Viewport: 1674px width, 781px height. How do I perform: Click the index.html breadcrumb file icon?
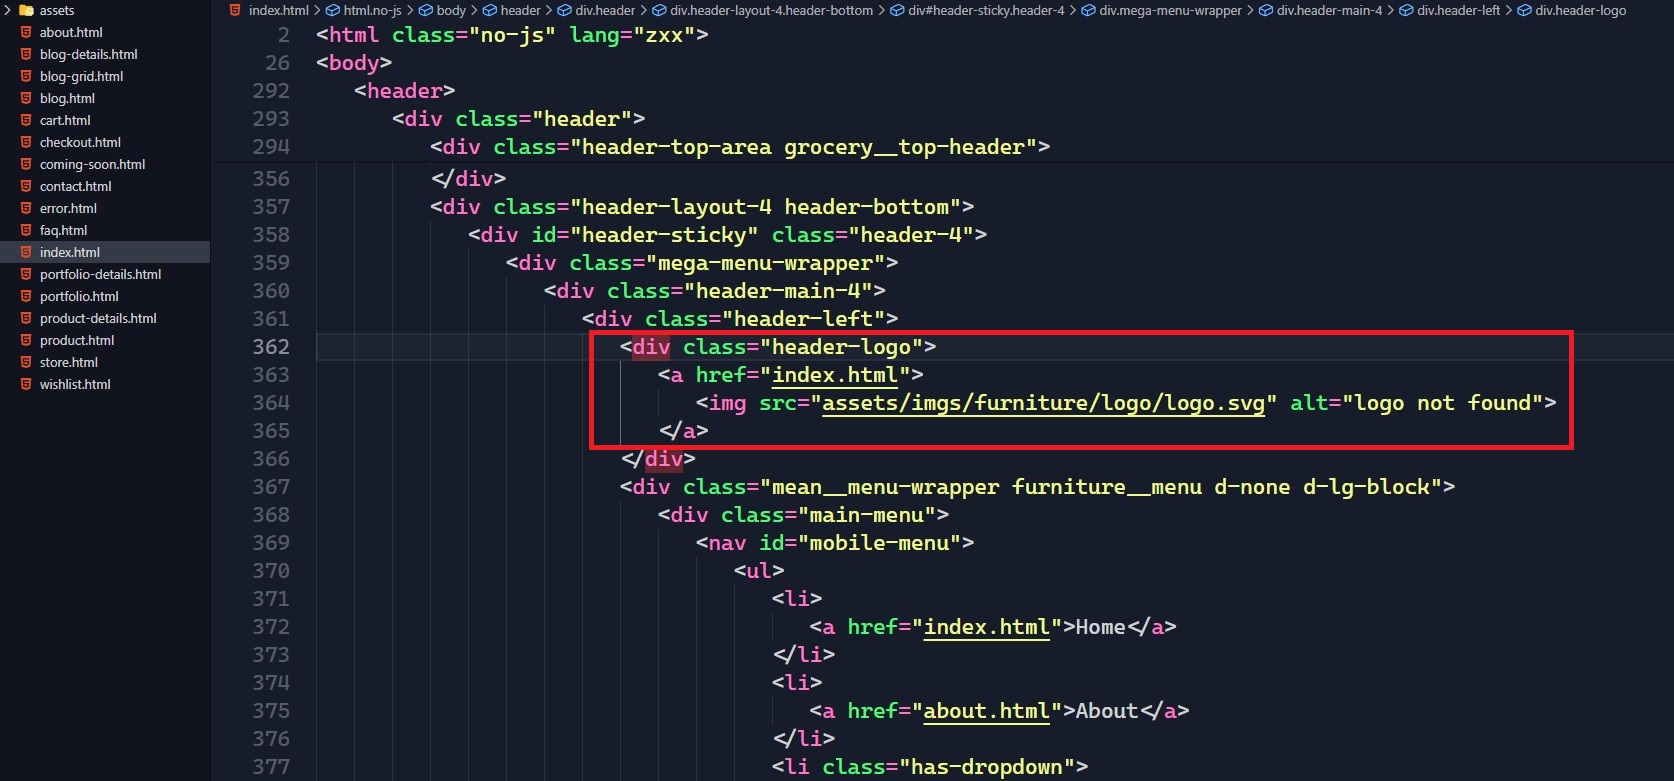tap(236, 10)
